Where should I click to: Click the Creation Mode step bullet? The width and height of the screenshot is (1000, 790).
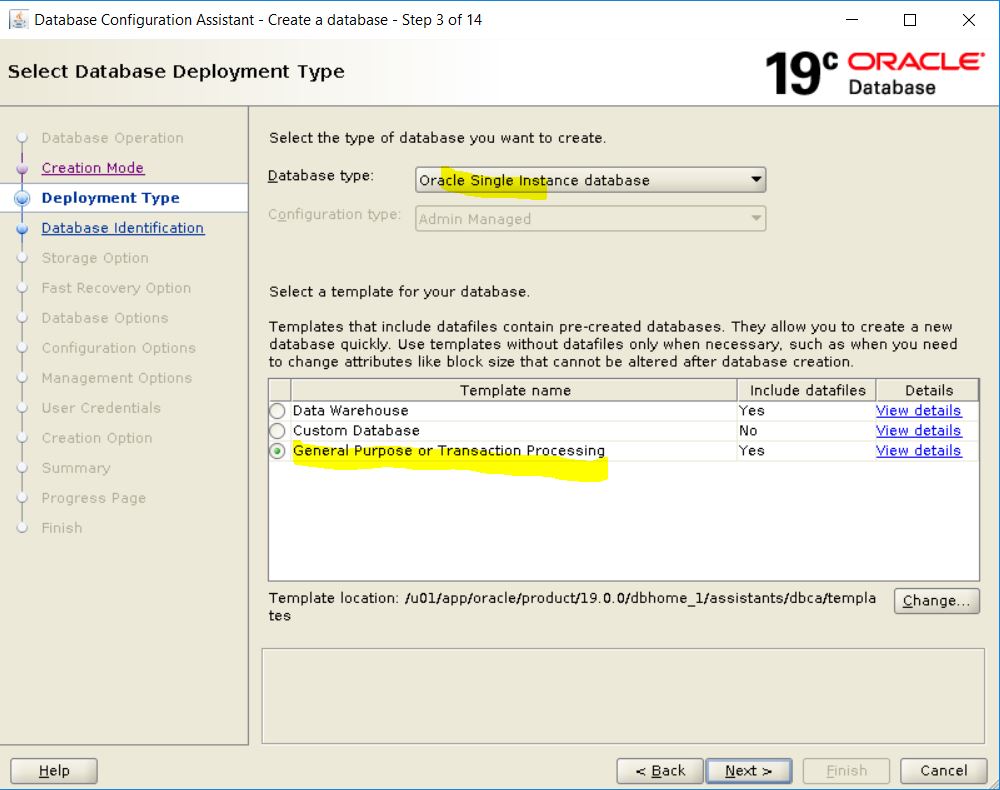coord(22,168)
